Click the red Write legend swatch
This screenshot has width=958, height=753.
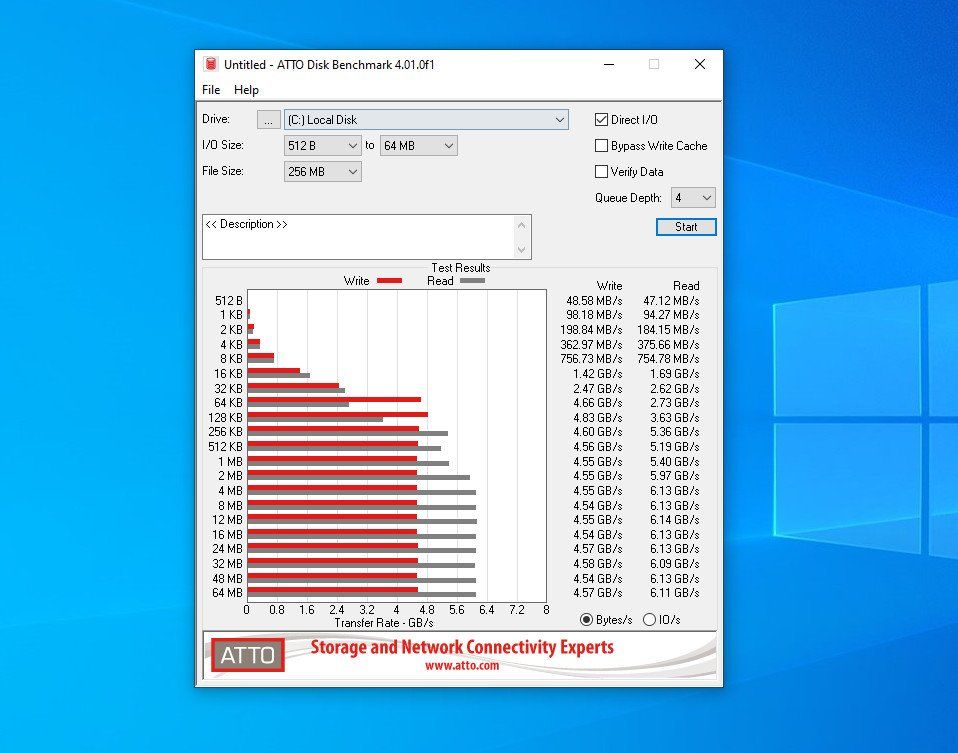tap(389, 281)
